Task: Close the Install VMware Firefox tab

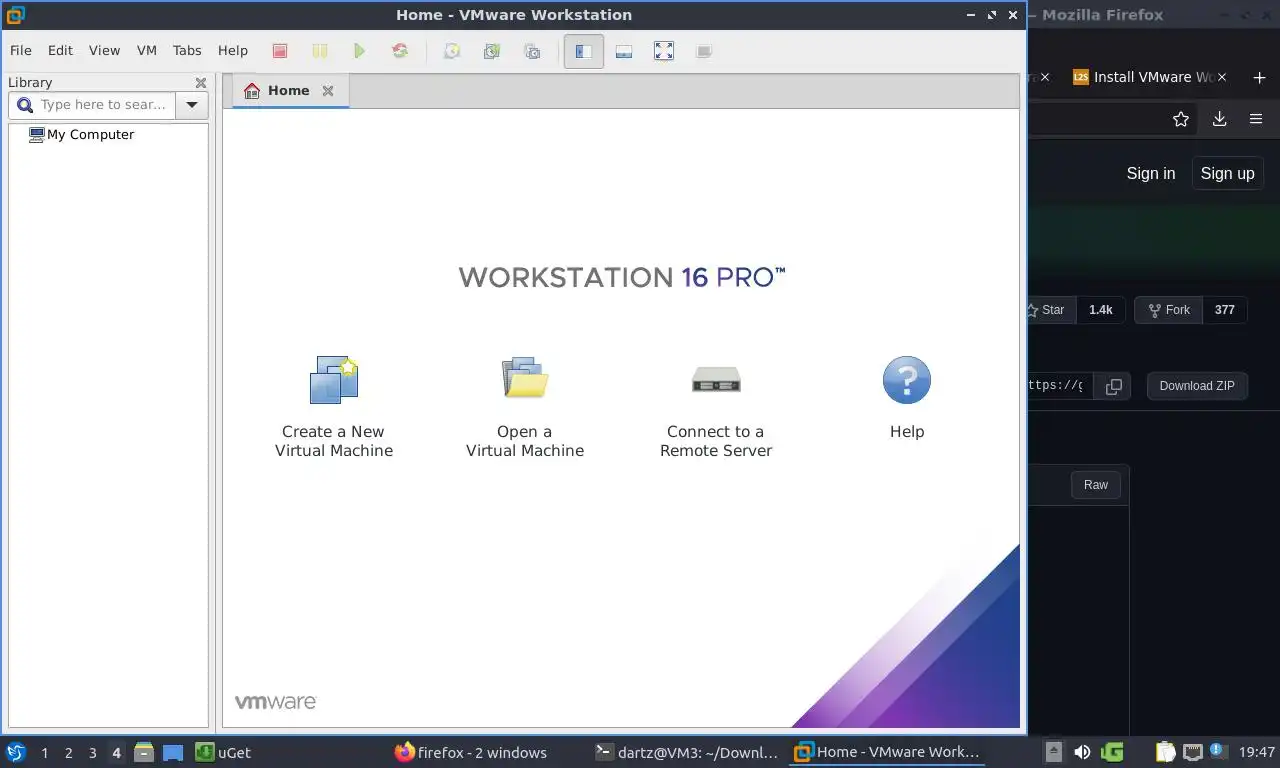Action: click(x=1222, y=77)
